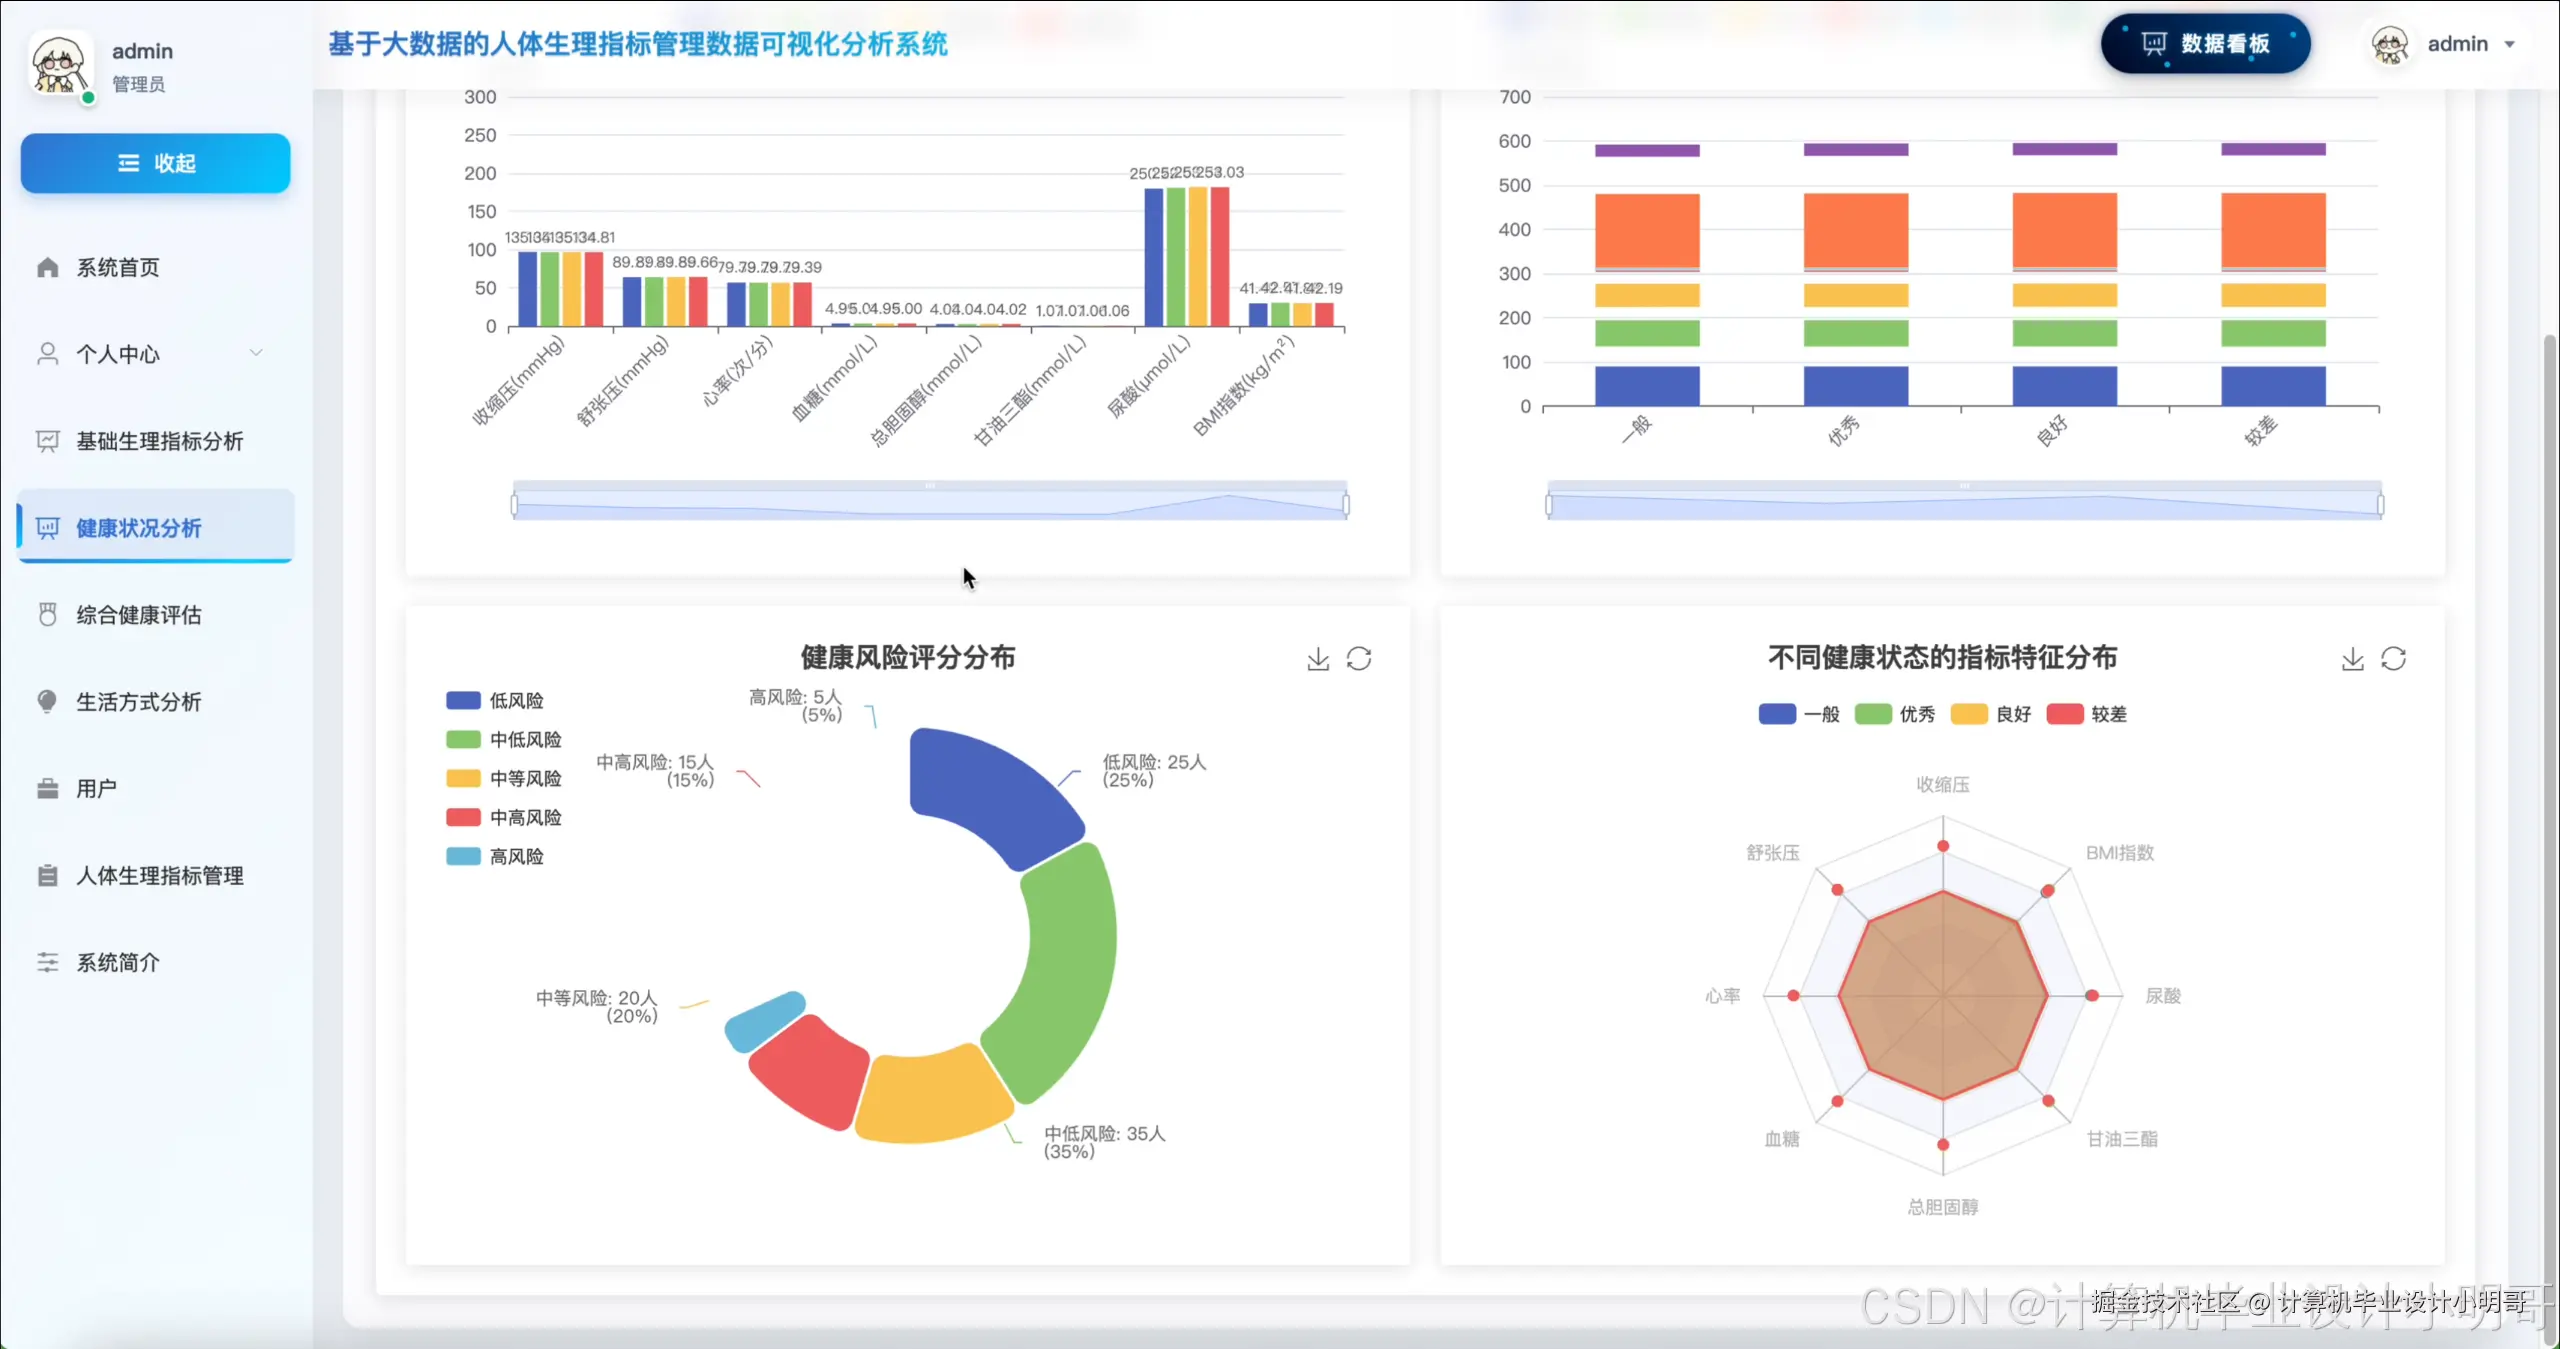Image resolution: width=2560 pixels, height=1349 pixels.
Task: Toggle 优秀 legend in radar chart
Action: pos(1873,714)
